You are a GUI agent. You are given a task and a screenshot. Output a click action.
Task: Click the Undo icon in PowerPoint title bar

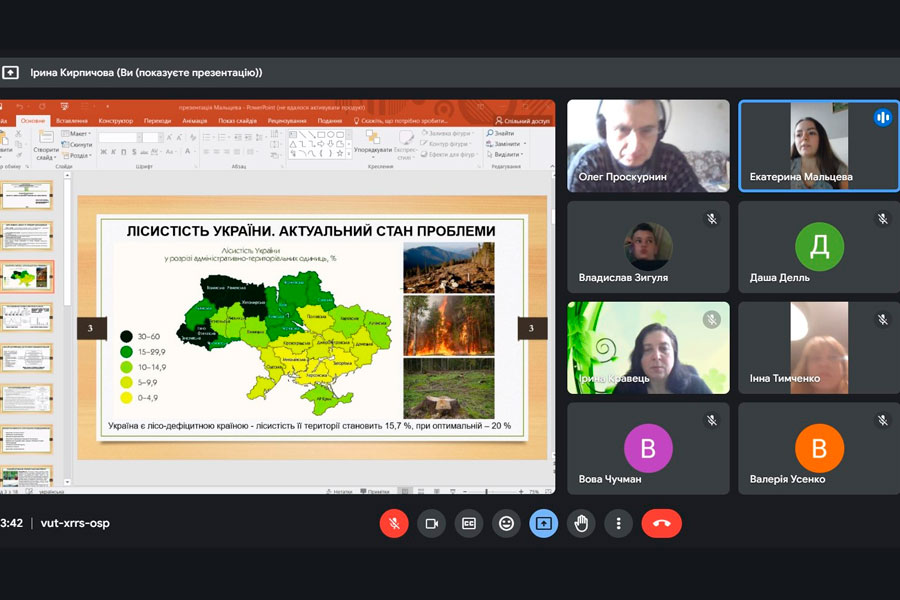click(20, 106)
